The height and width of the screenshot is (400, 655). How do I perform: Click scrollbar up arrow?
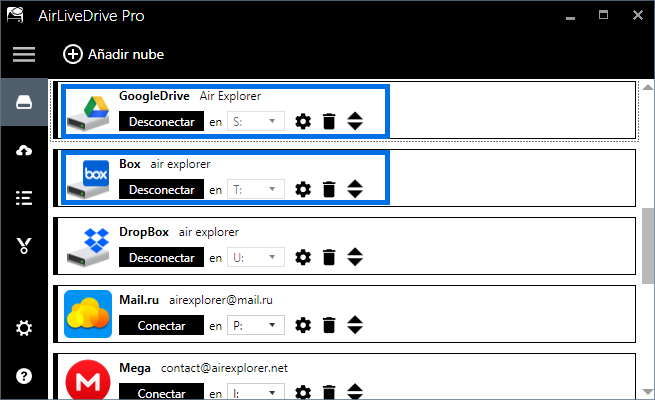coord(648,87)
